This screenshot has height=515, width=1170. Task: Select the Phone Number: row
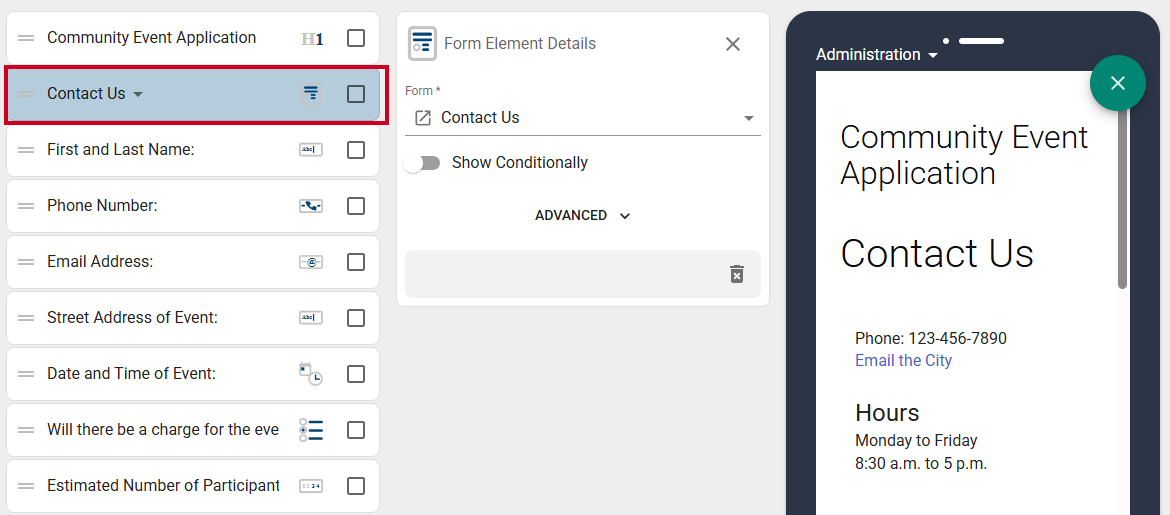point(193,206)
